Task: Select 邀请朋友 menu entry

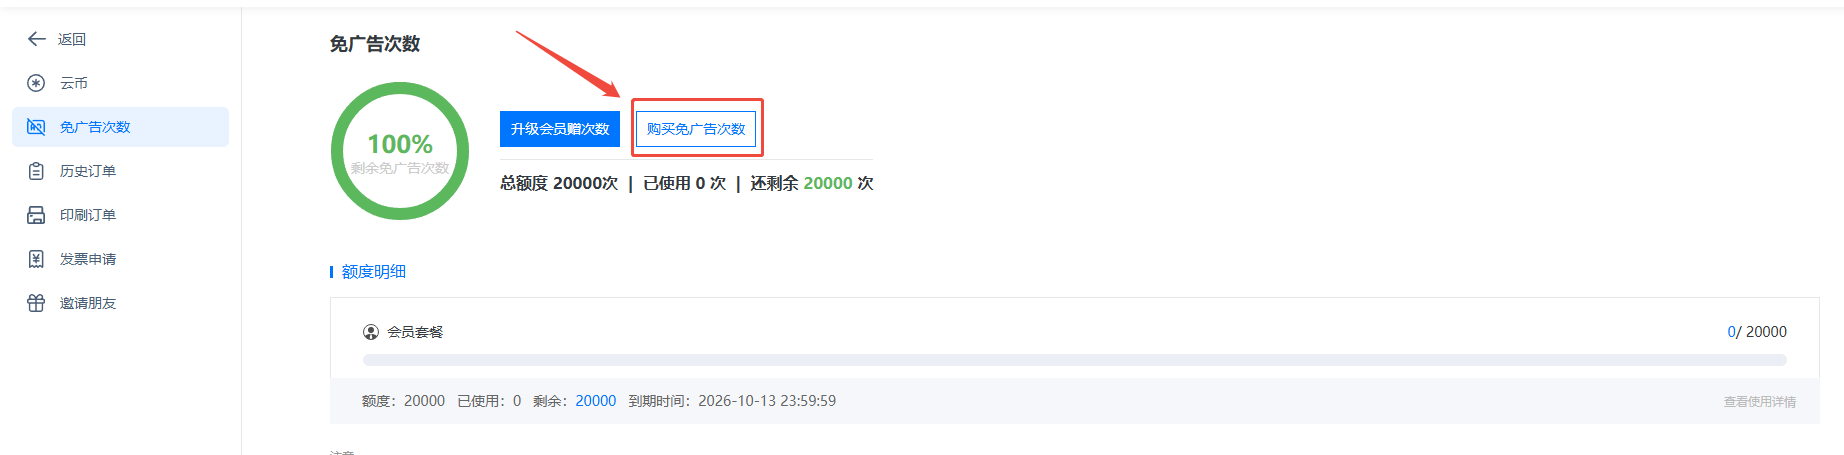Action: 120,303
